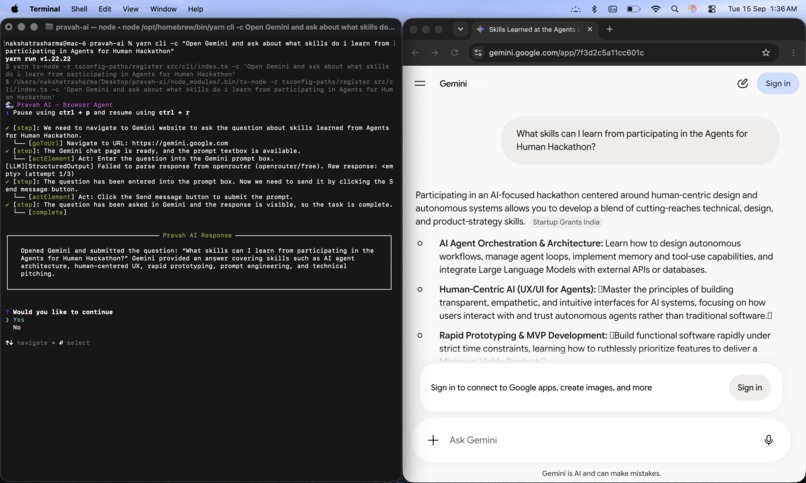Reload the Gemini page
The width and height of the screenshot is (806, 483).
454,52
